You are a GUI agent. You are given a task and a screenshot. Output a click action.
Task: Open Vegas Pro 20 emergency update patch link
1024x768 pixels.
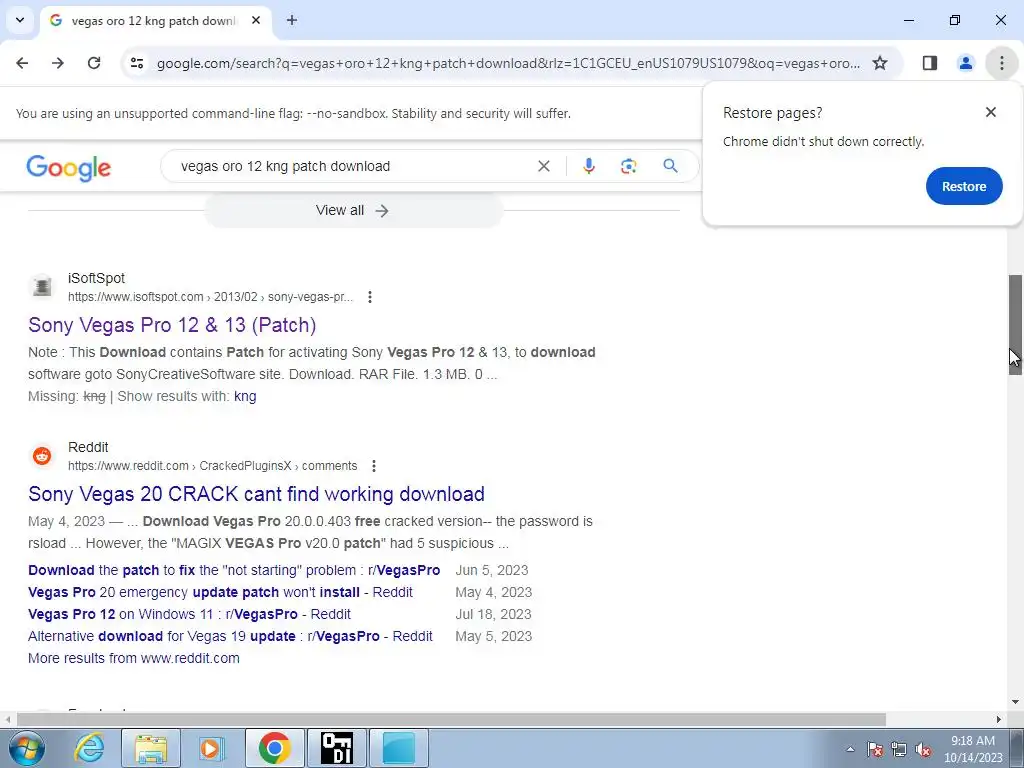point(220,592)
